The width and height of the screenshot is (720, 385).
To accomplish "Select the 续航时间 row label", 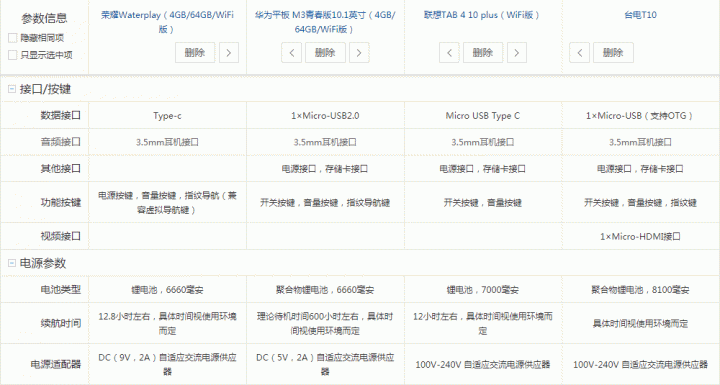I will coord(61,323).
